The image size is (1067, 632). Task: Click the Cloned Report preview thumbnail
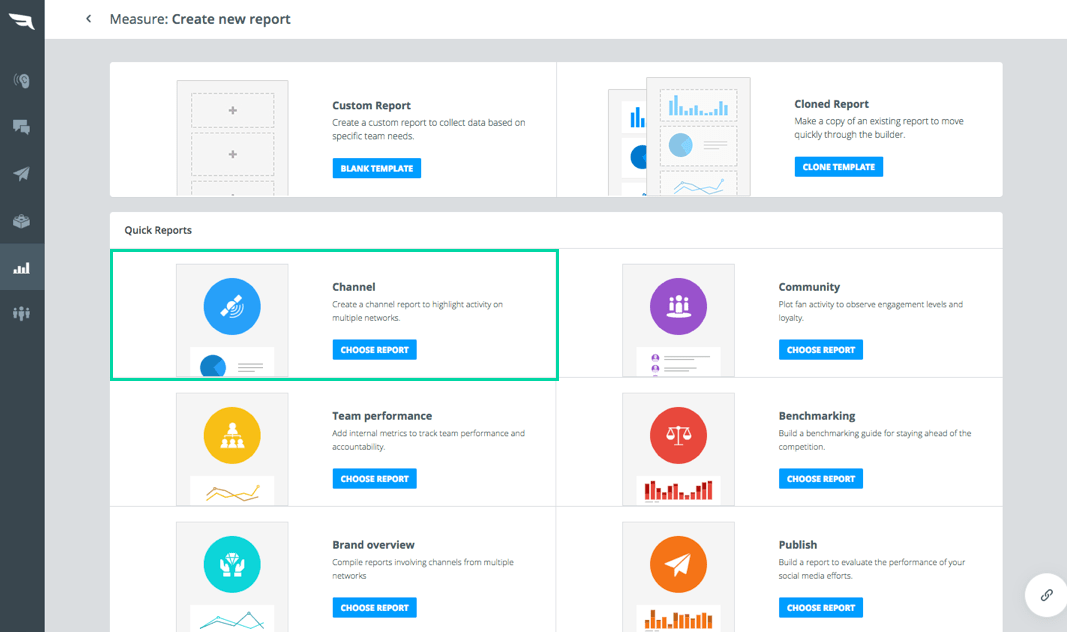click(679, 137)
